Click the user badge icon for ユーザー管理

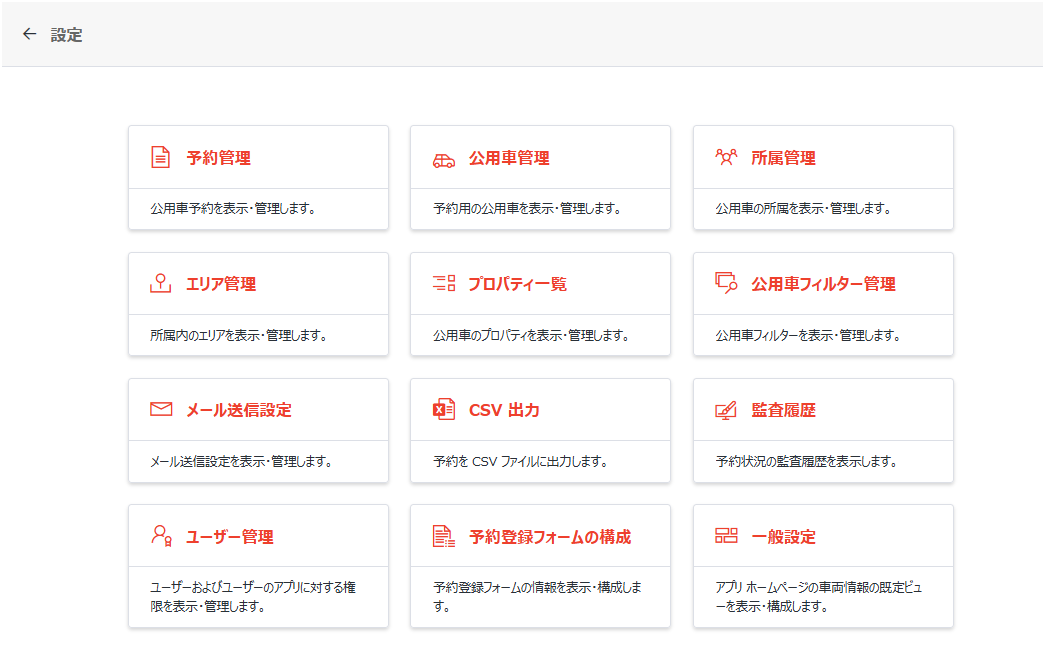(162, 535)
